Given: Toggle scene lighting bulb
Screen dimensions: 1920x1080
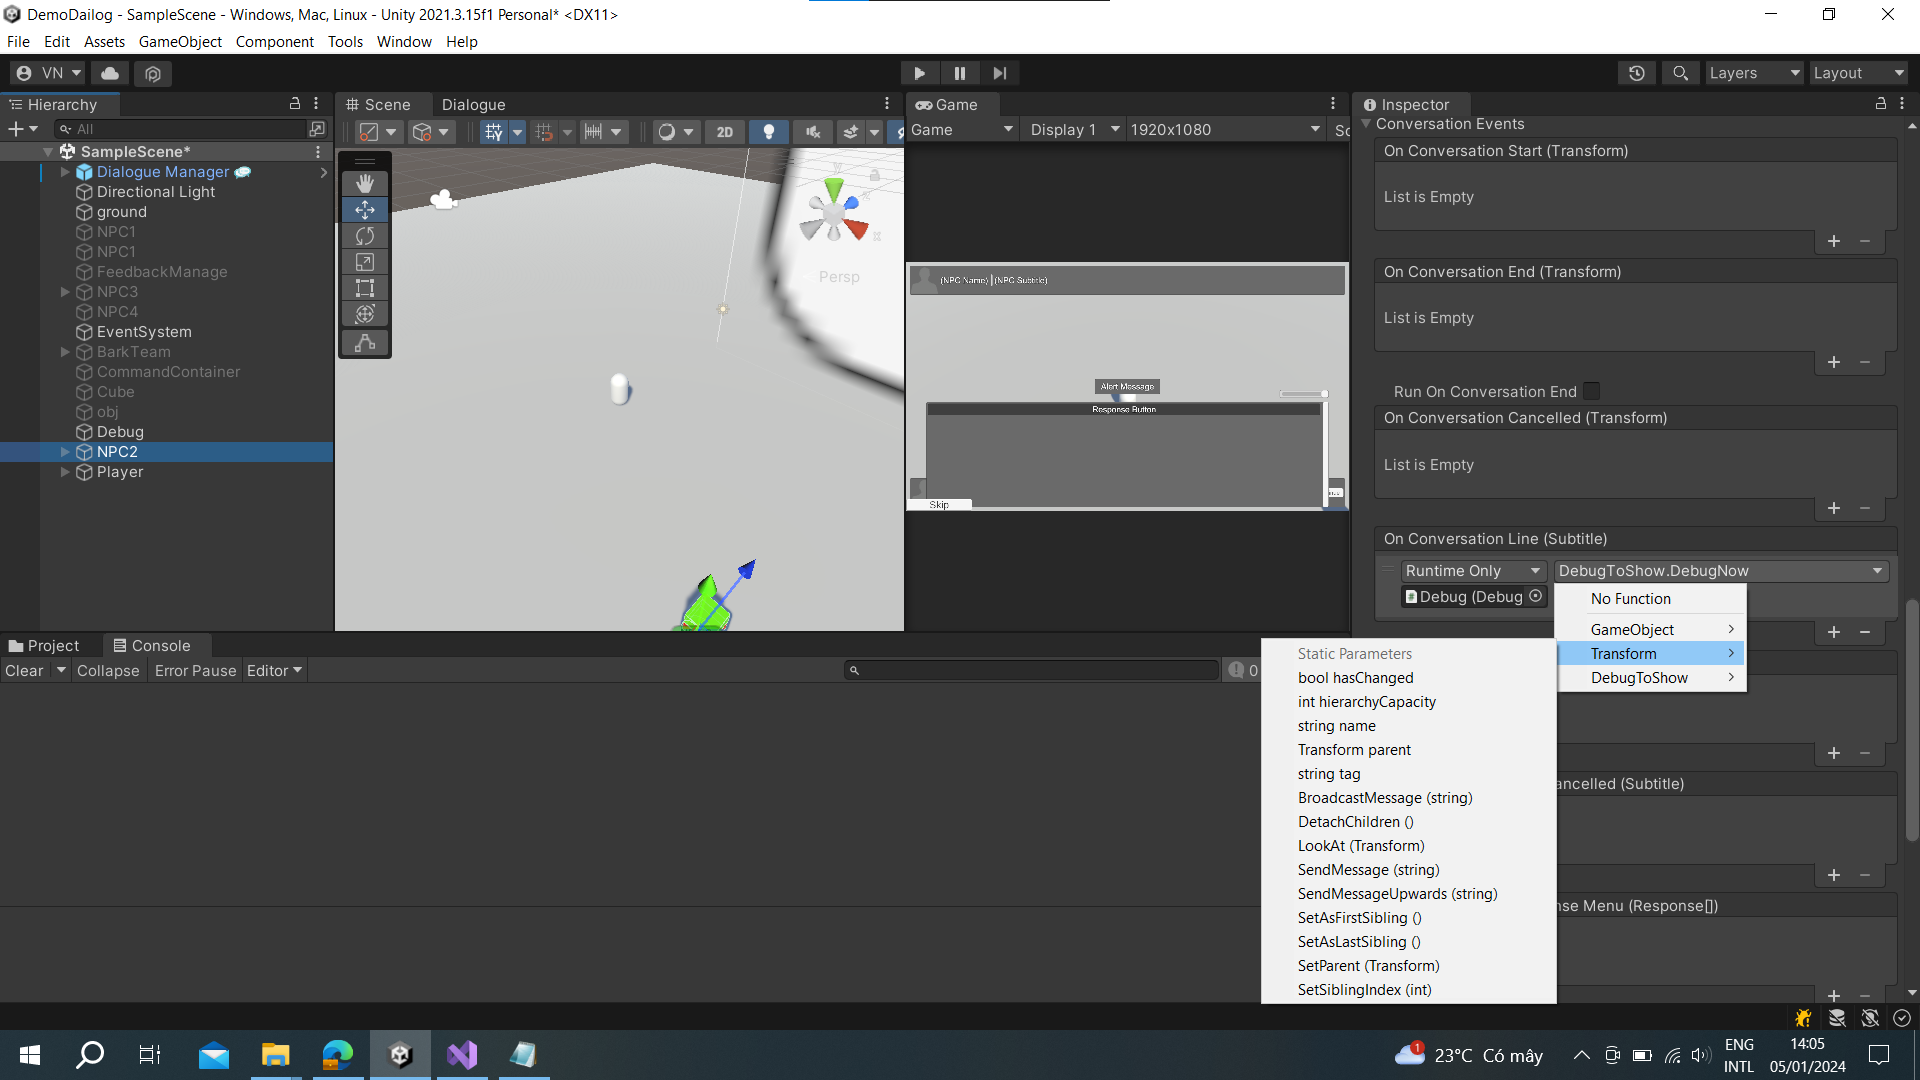Looking at the screenshot, I should (769, 132).
